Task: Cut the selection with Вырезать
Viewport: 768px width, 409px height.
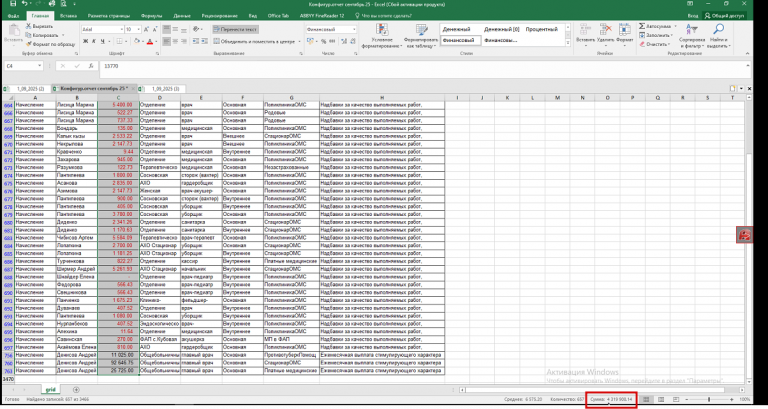Action: pyautogui.click(x=40, y=26)
